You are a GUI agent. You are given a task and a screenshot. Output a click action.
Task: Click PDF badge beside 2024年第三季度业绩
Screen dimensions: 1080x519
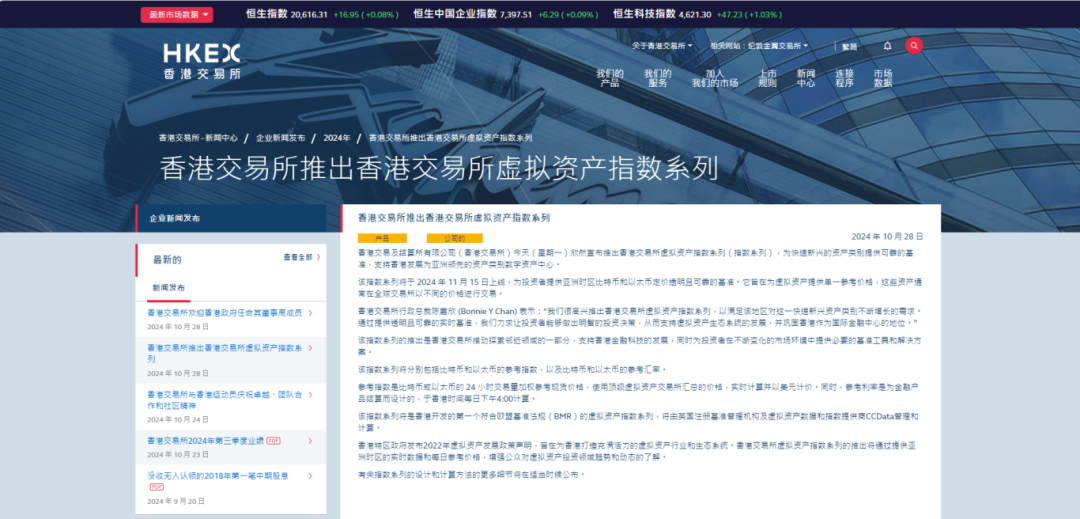tap(273, 441)
